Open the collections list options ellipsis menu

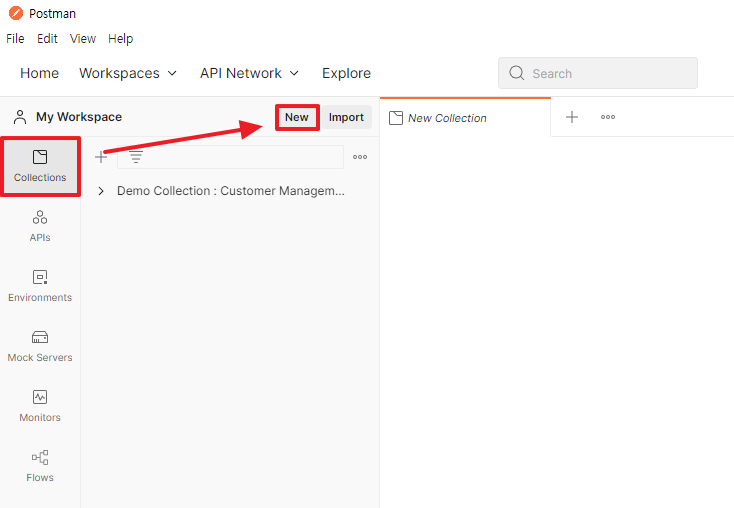point(360,157)
